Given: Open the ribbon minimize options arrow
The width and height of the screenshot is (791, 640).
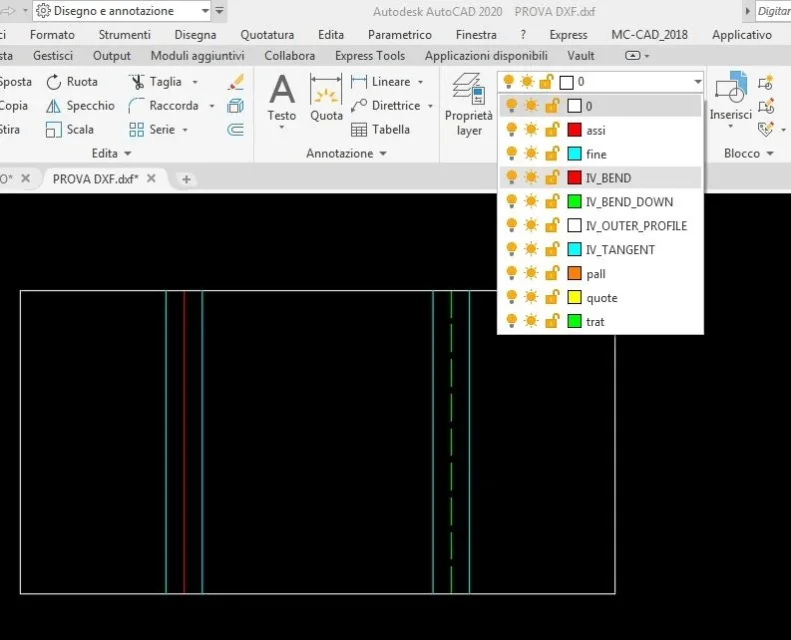Looking at the screenshot, I should tap(647, 56).
